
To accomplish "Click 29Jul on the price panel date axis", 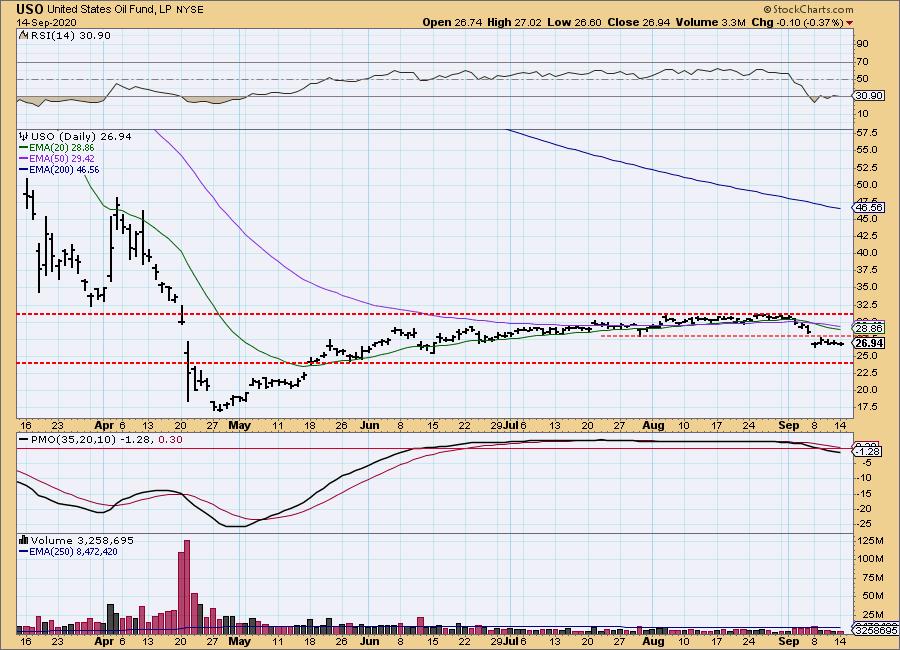I will point(505,425).
